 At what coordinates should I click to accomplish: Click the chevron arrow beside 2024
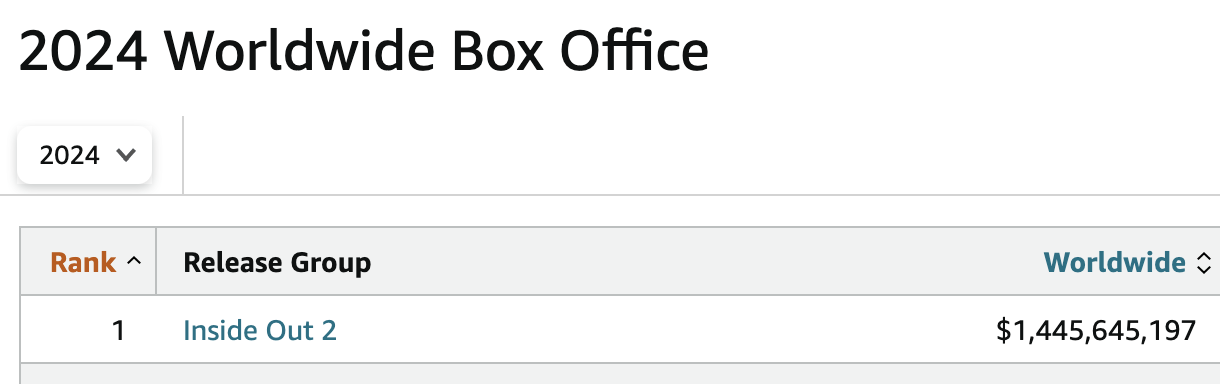[126, 155]
